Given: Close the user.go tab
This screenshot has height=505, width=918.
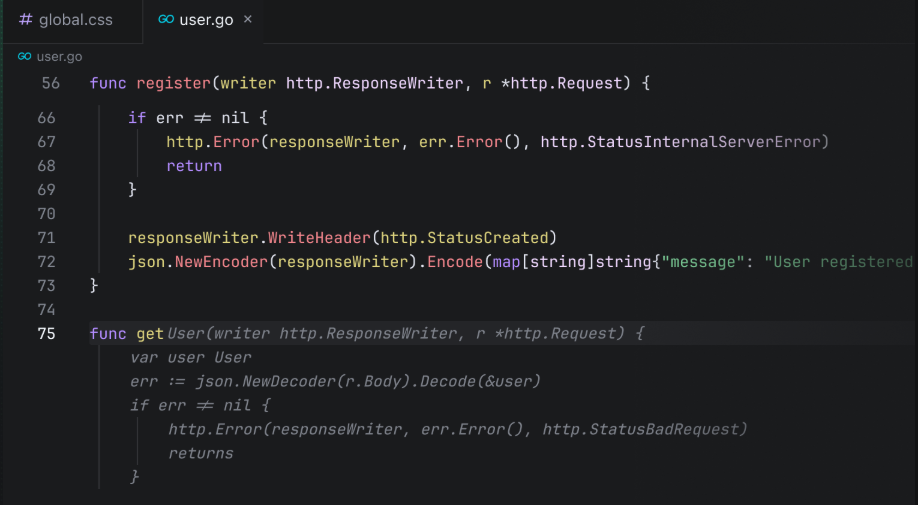Looking at the screenshot, I should tap(248, 19).
